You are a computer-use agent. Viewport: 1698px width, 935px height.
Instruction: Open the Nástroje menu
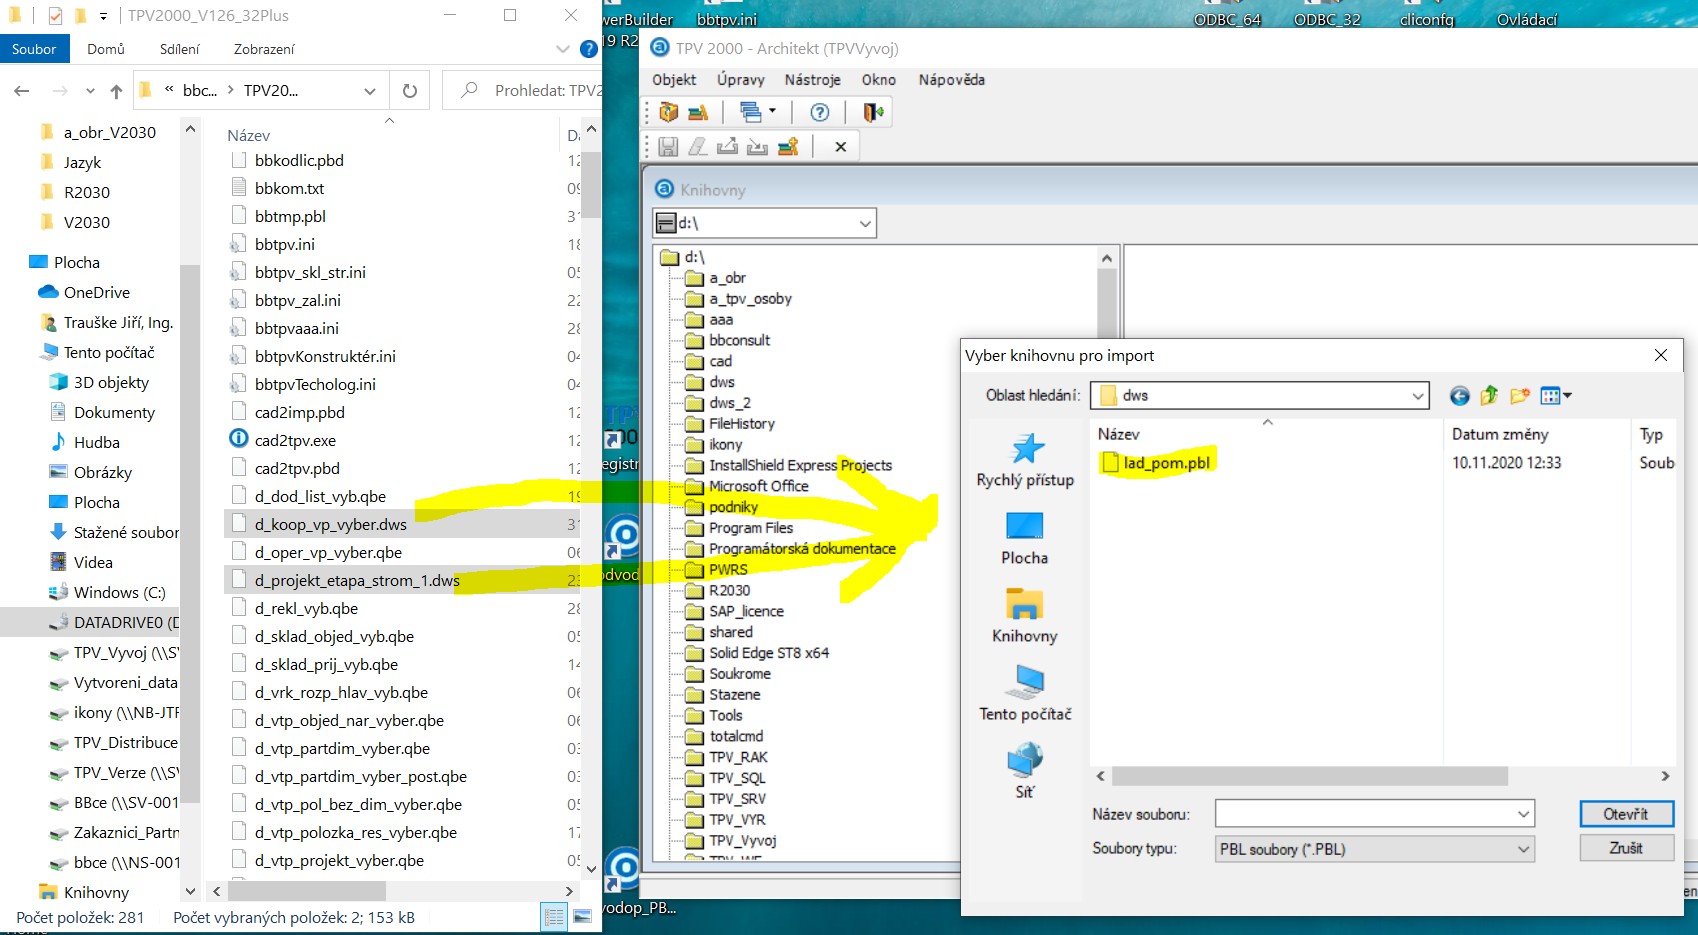[812, 80]
